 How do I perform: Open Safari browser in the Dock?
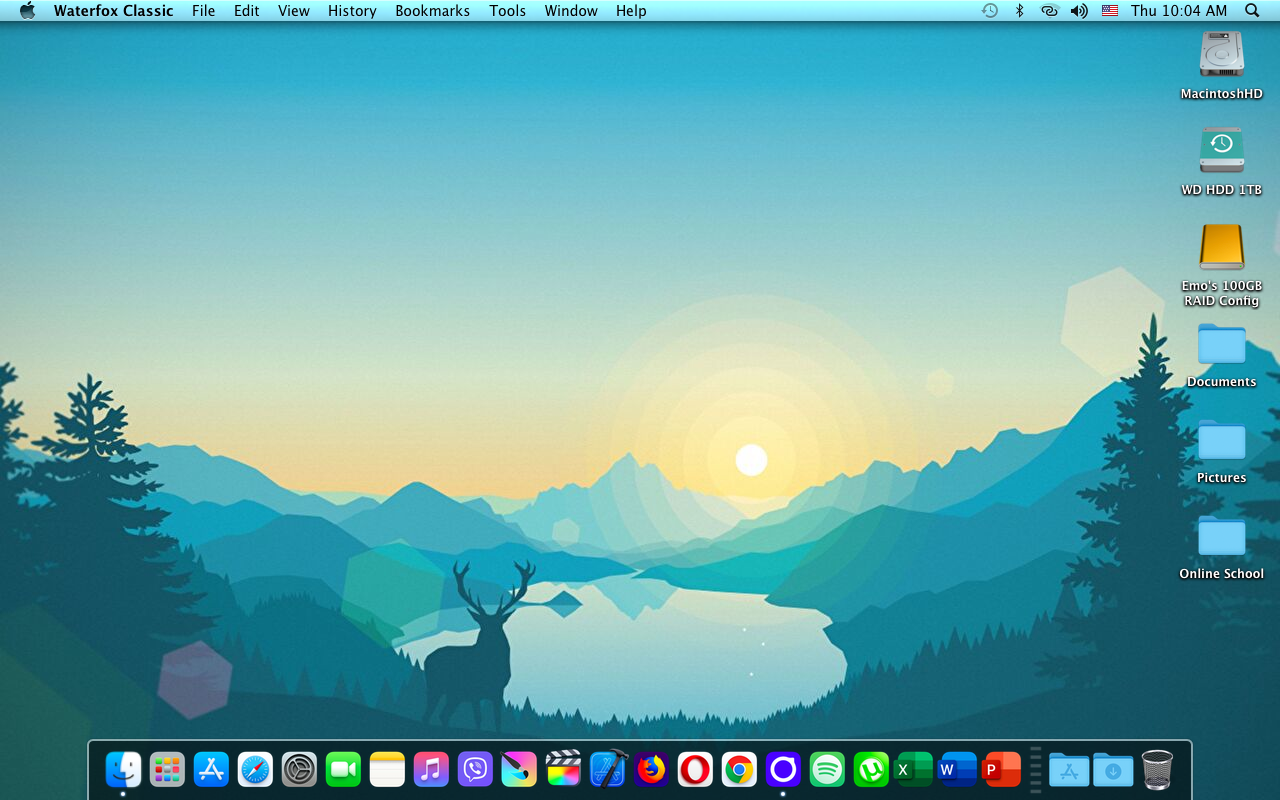[x=255, y=769]
